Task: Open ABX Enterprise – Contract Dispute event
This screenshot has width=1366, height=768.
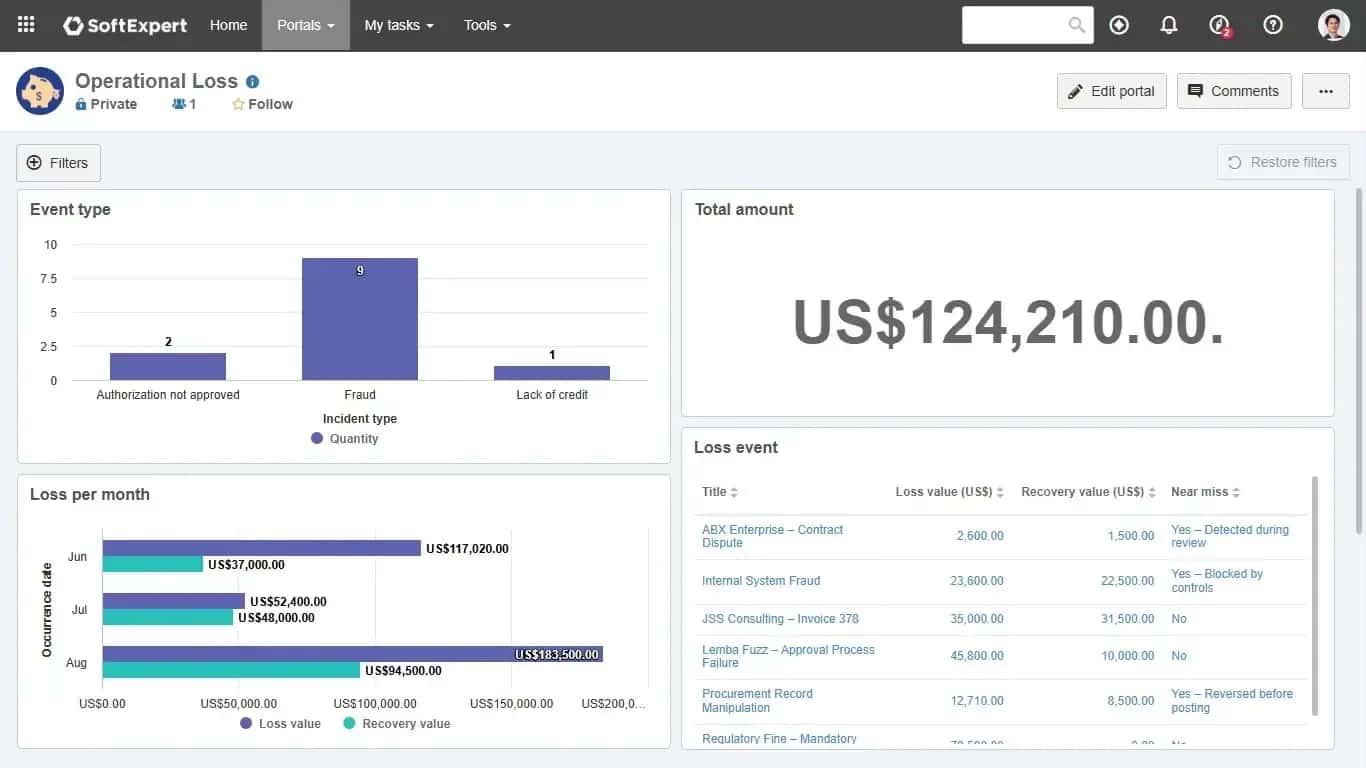Action: pos(772,536)
